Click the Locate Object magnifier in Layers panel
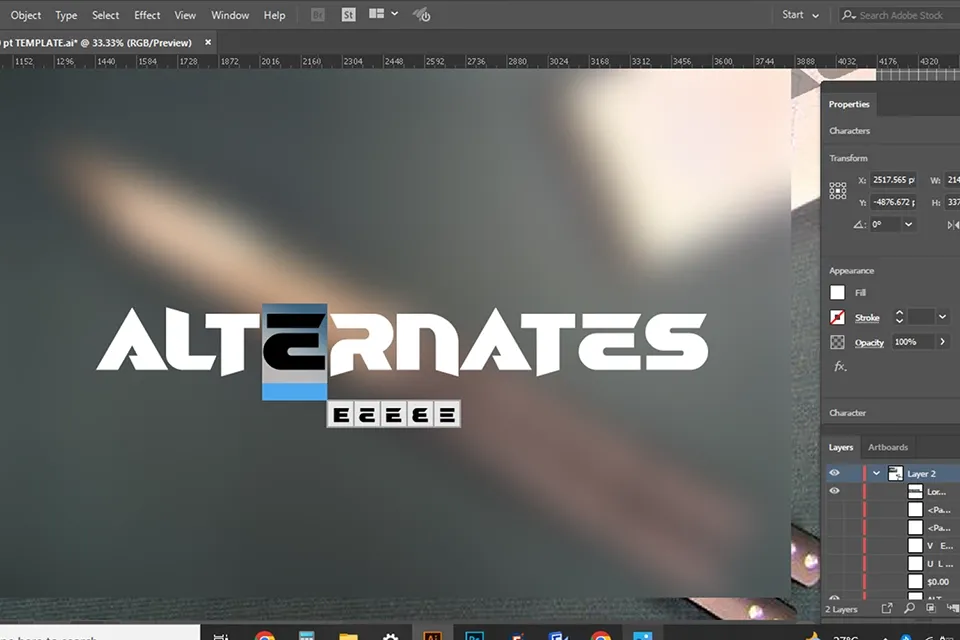Screen dimensions: 960x640 tap(909, 607)
